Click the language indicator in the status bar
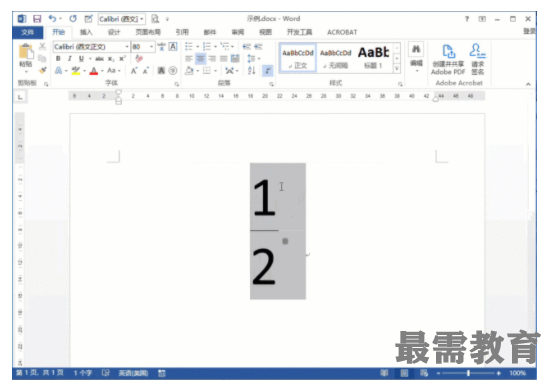The image size is (547, 387). (x=133, y=373)
